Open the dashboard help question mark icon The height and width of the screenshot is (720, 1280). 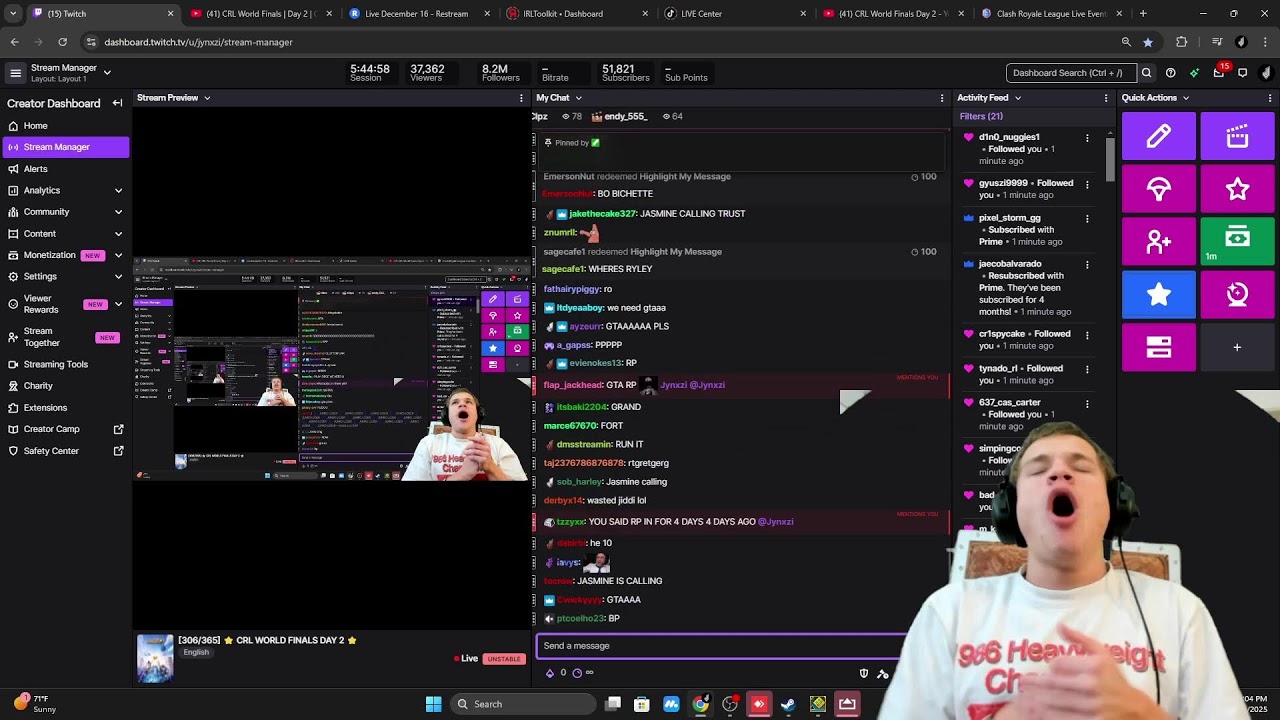1171,73
